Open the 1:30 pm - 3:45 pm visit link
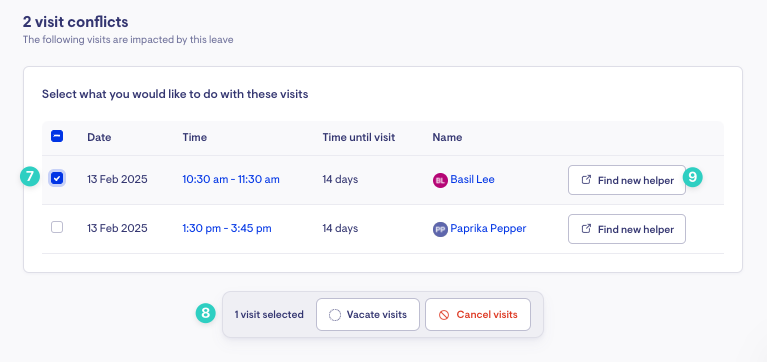 (x=227, y=228)
